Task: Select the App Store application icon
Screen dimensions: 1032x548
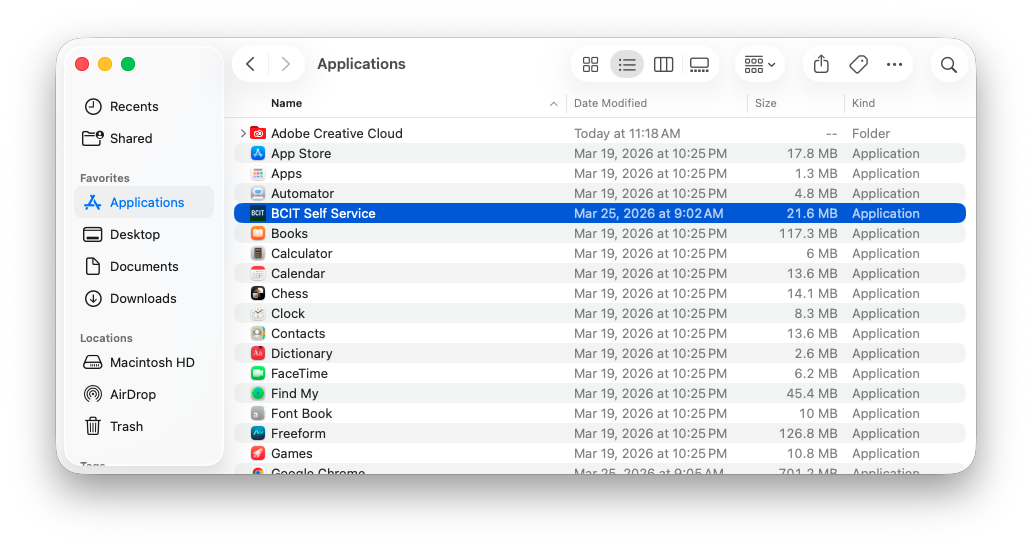Action: [x=258, y=153]
